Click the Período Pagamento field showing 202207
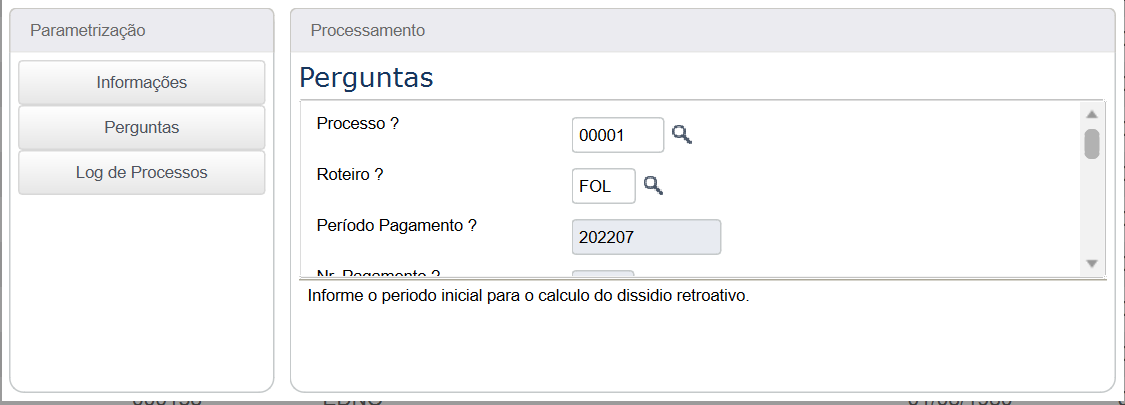Viewport: 1125px width, 405px height. pos(646,237)
